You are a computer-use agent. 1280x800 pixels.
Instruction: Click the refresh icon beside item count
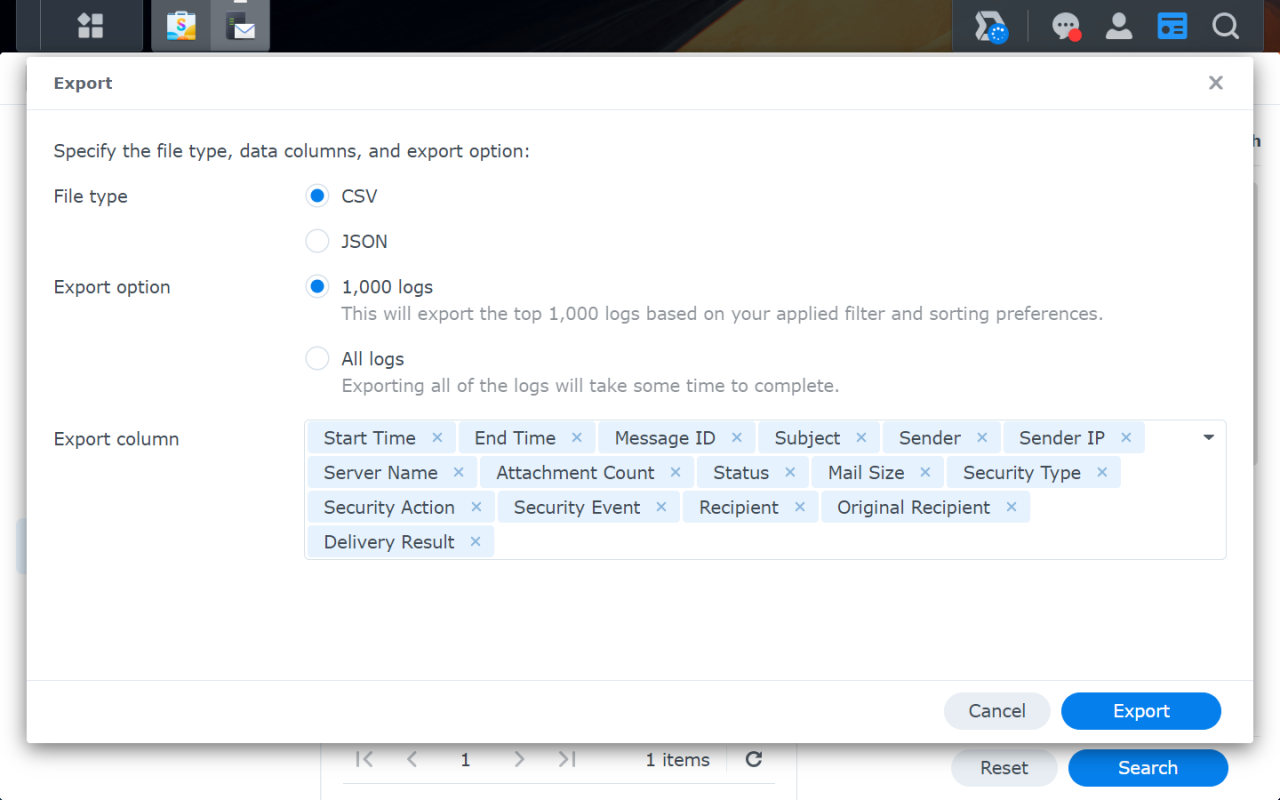[x=754, y=760]
